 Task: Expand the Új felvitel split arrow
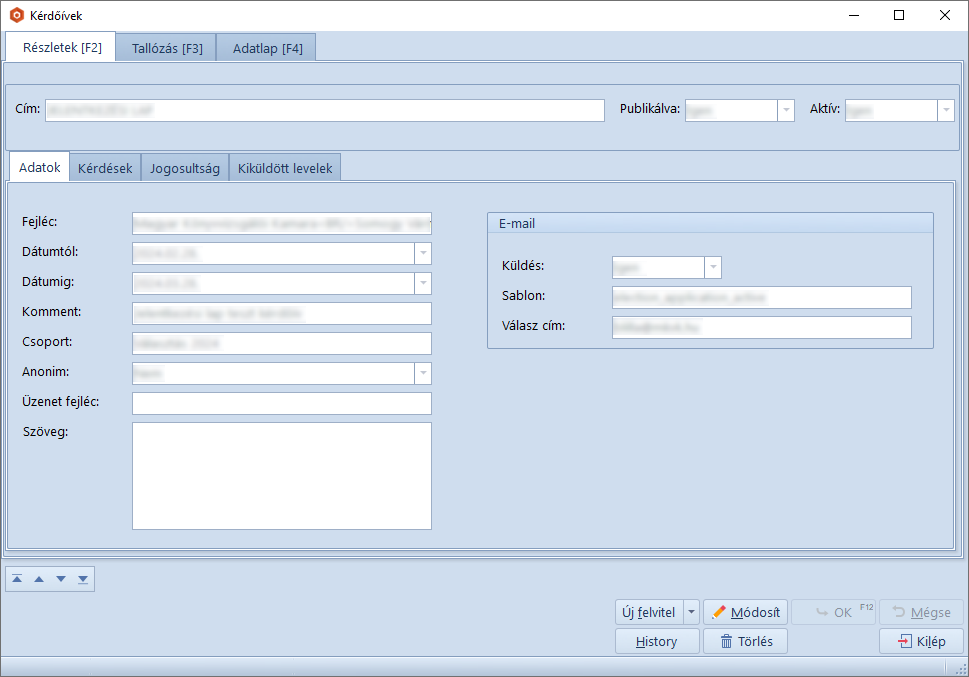692,612
